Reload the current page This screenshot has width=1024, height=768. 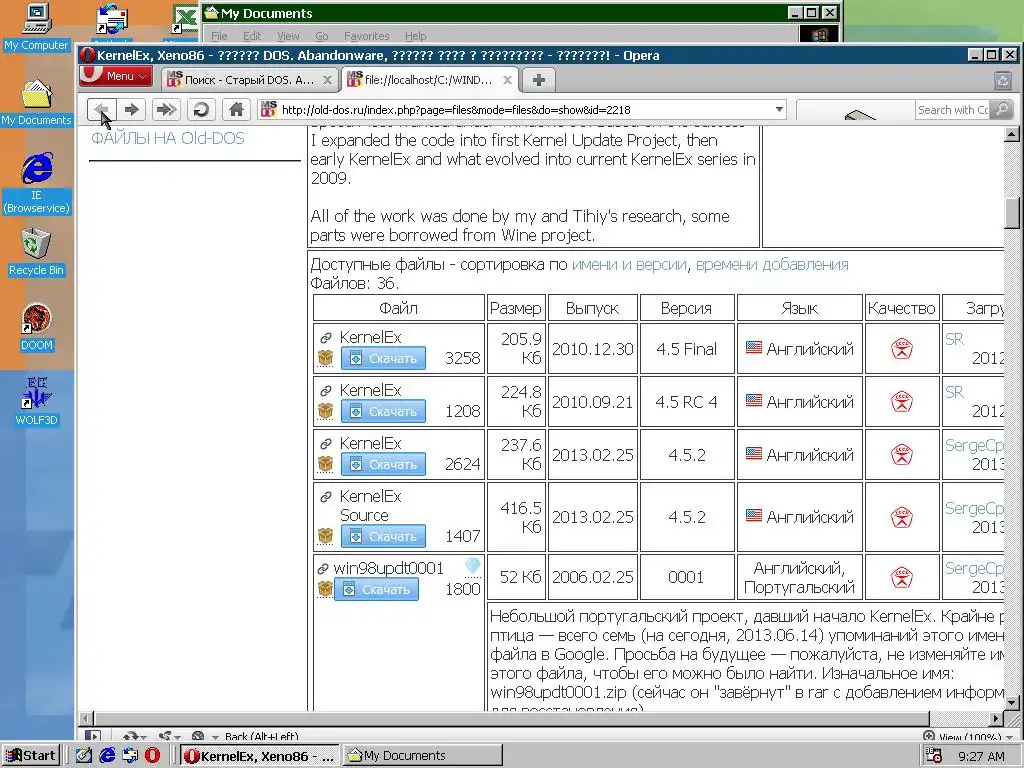point(201,110)
